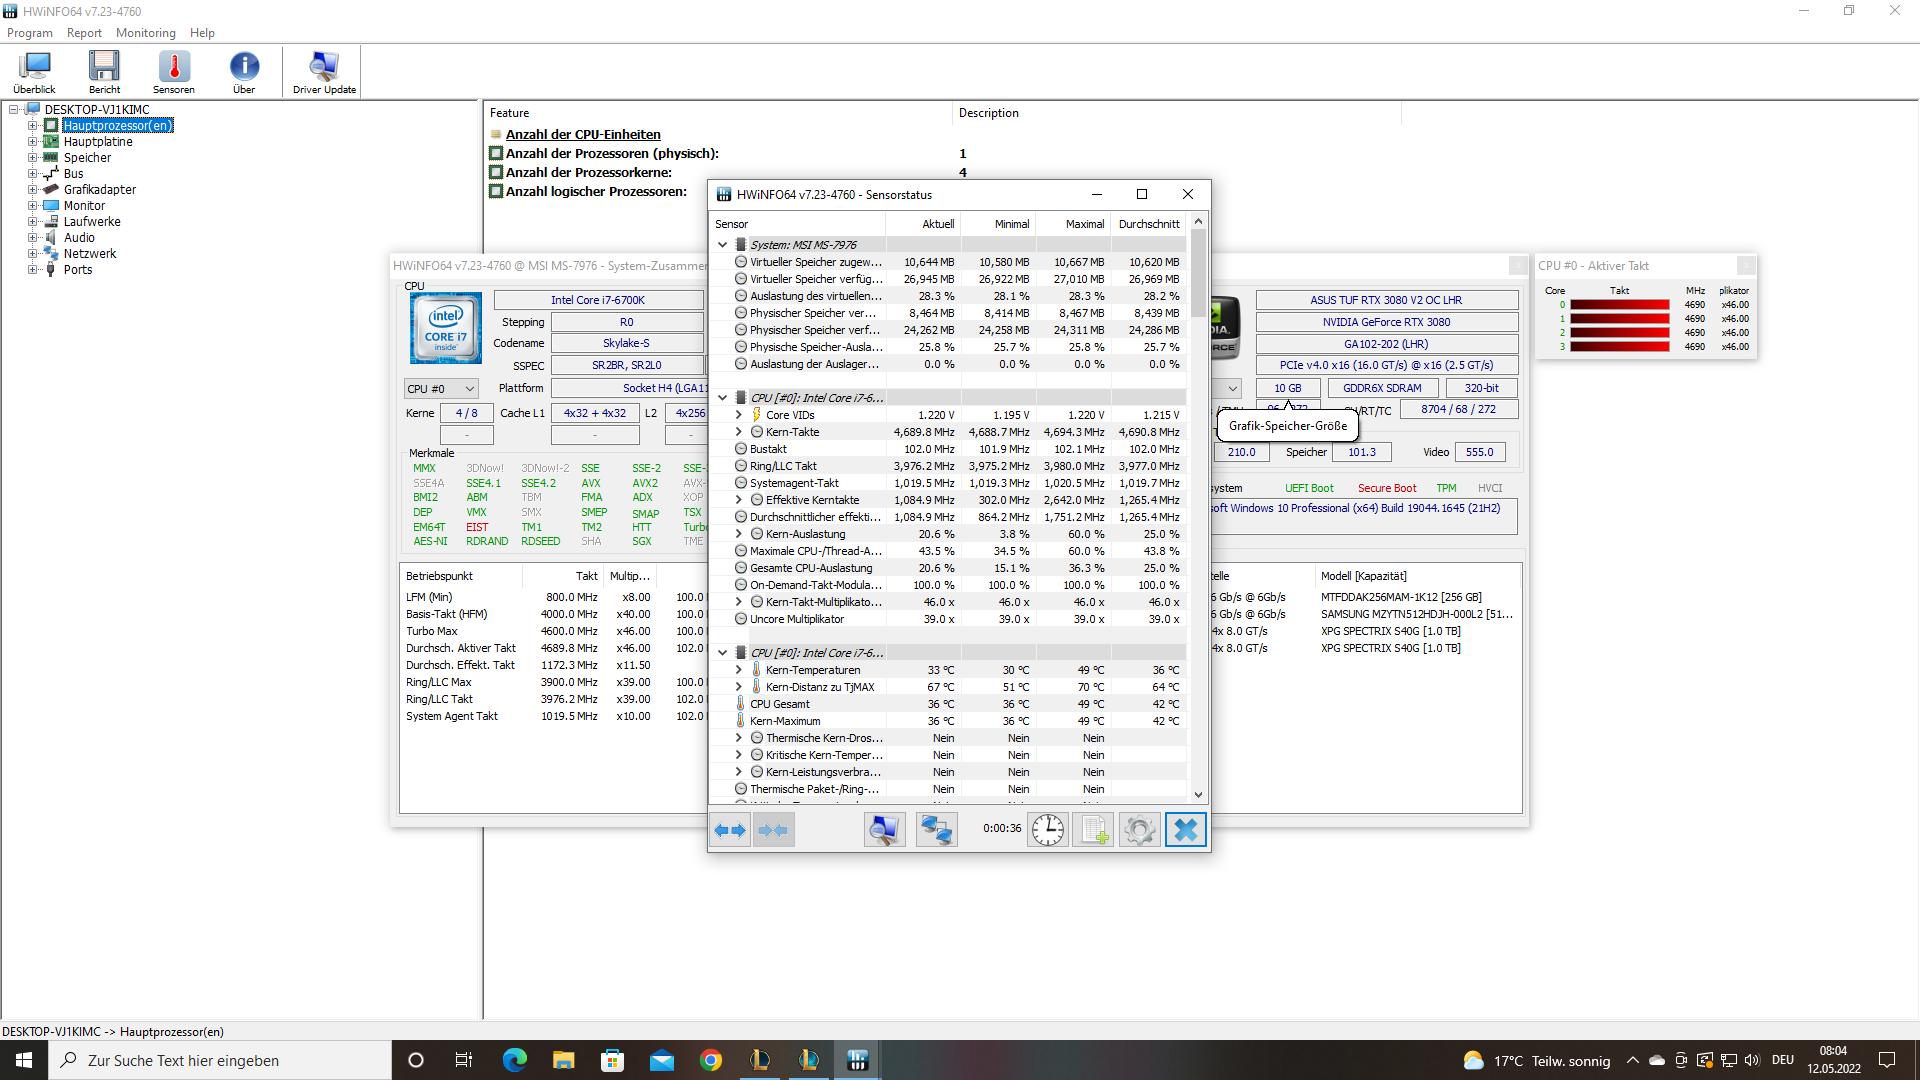This screenshot has height=1080, width=1920.
Task: Expand sensor window width with arrows icon
Action: 731,830
